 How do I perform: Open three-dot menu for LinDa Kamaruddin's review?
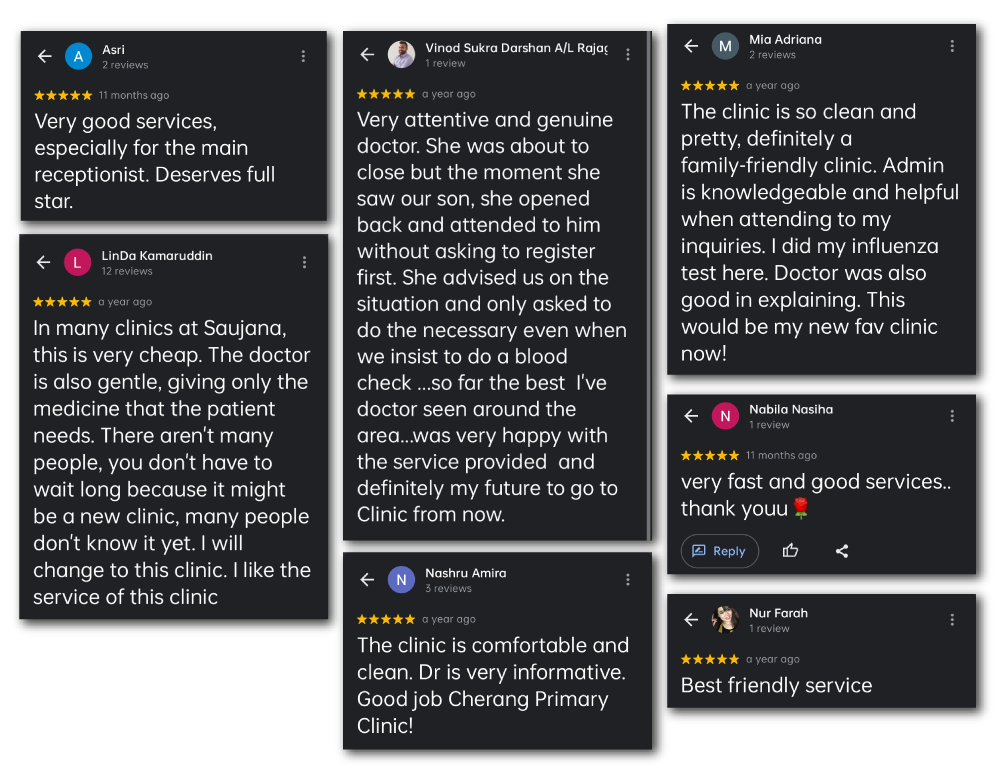[x=304, y=262]
